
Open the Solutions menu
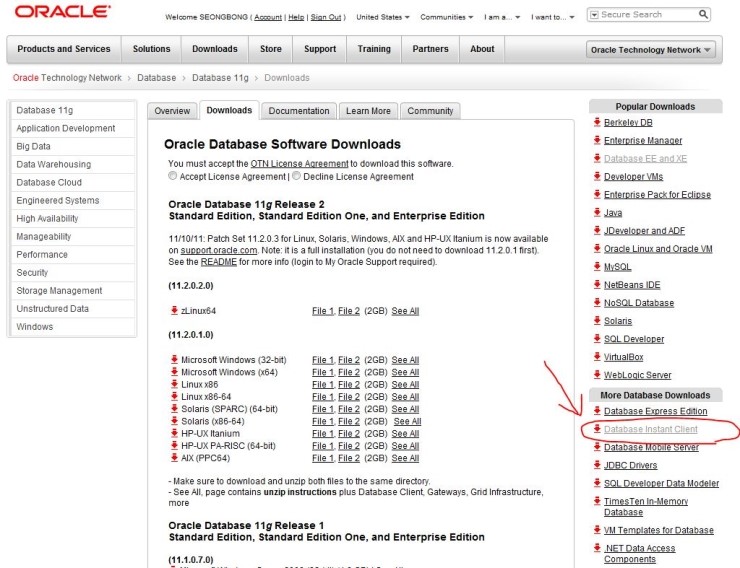coord(151,49)
